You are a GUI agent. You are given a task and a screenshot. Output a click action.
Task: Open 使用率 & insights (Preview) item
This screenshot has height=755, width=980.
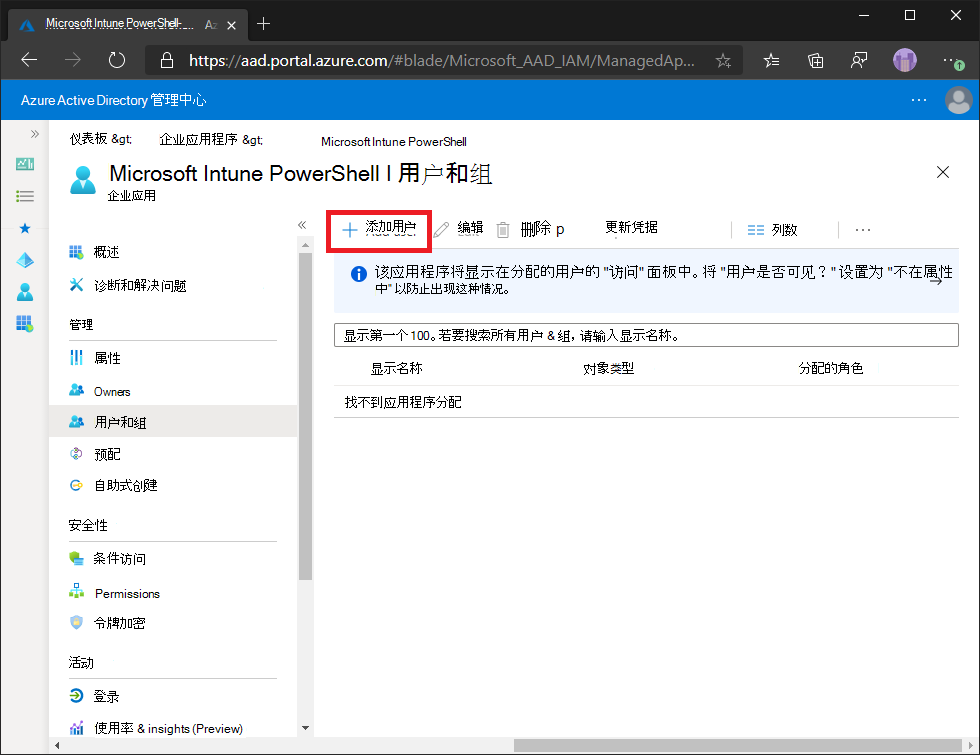click(172, 728)
